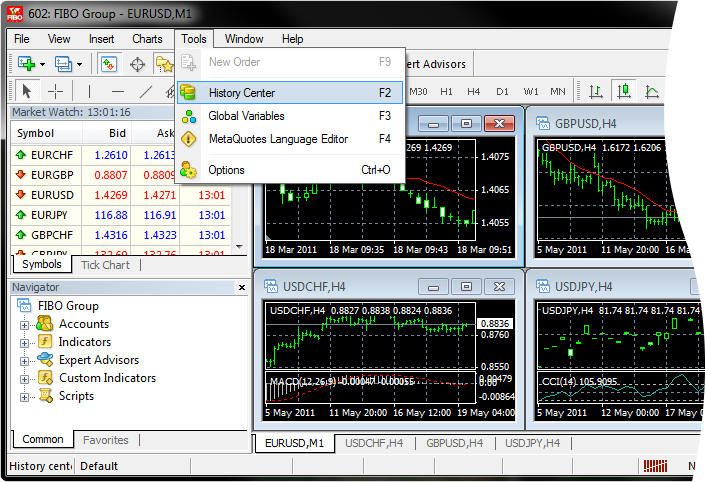Open the Tick Chart tab
Viewport: 705px width, 482px height.
pyautogui.click(x=105, y=265)
